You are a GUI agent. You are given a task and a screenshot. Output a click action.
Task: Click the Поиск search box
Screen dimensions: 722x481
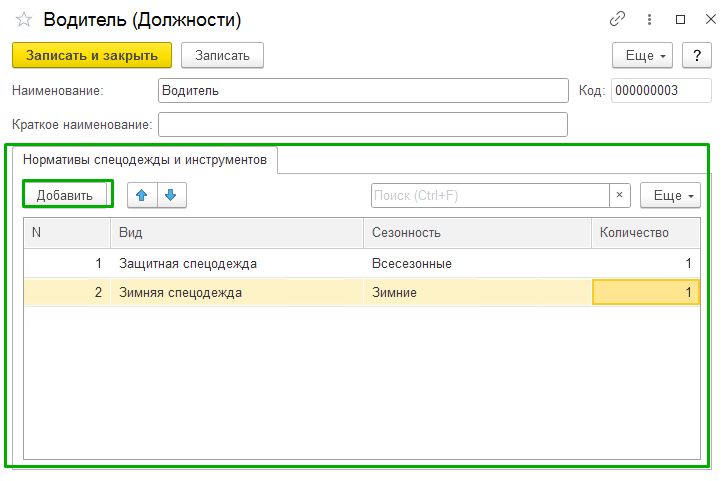(490, 195)
